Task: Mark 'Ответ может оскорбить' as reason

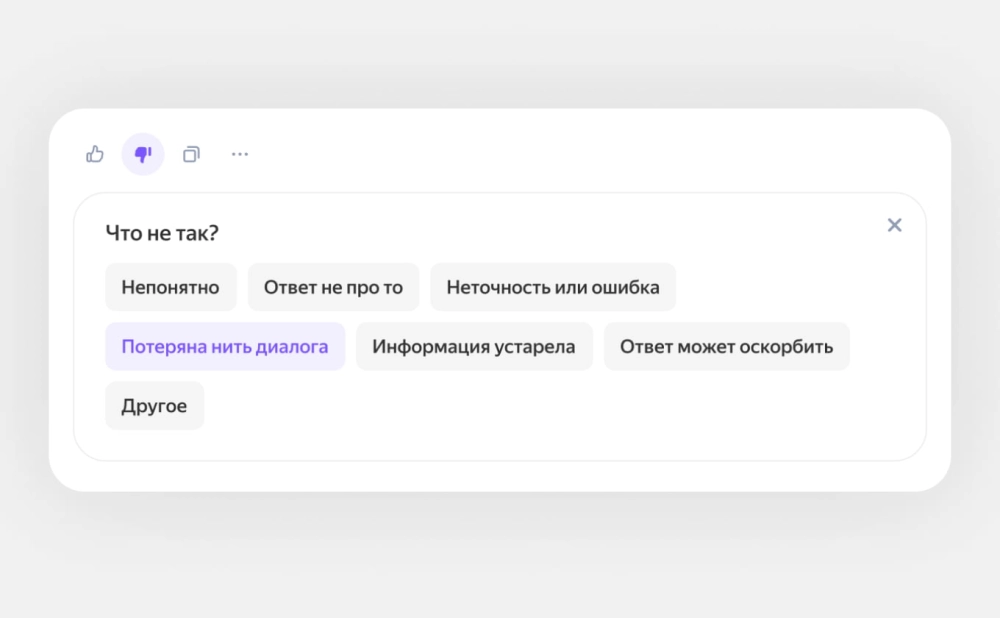Action: [x=726, y=347]
